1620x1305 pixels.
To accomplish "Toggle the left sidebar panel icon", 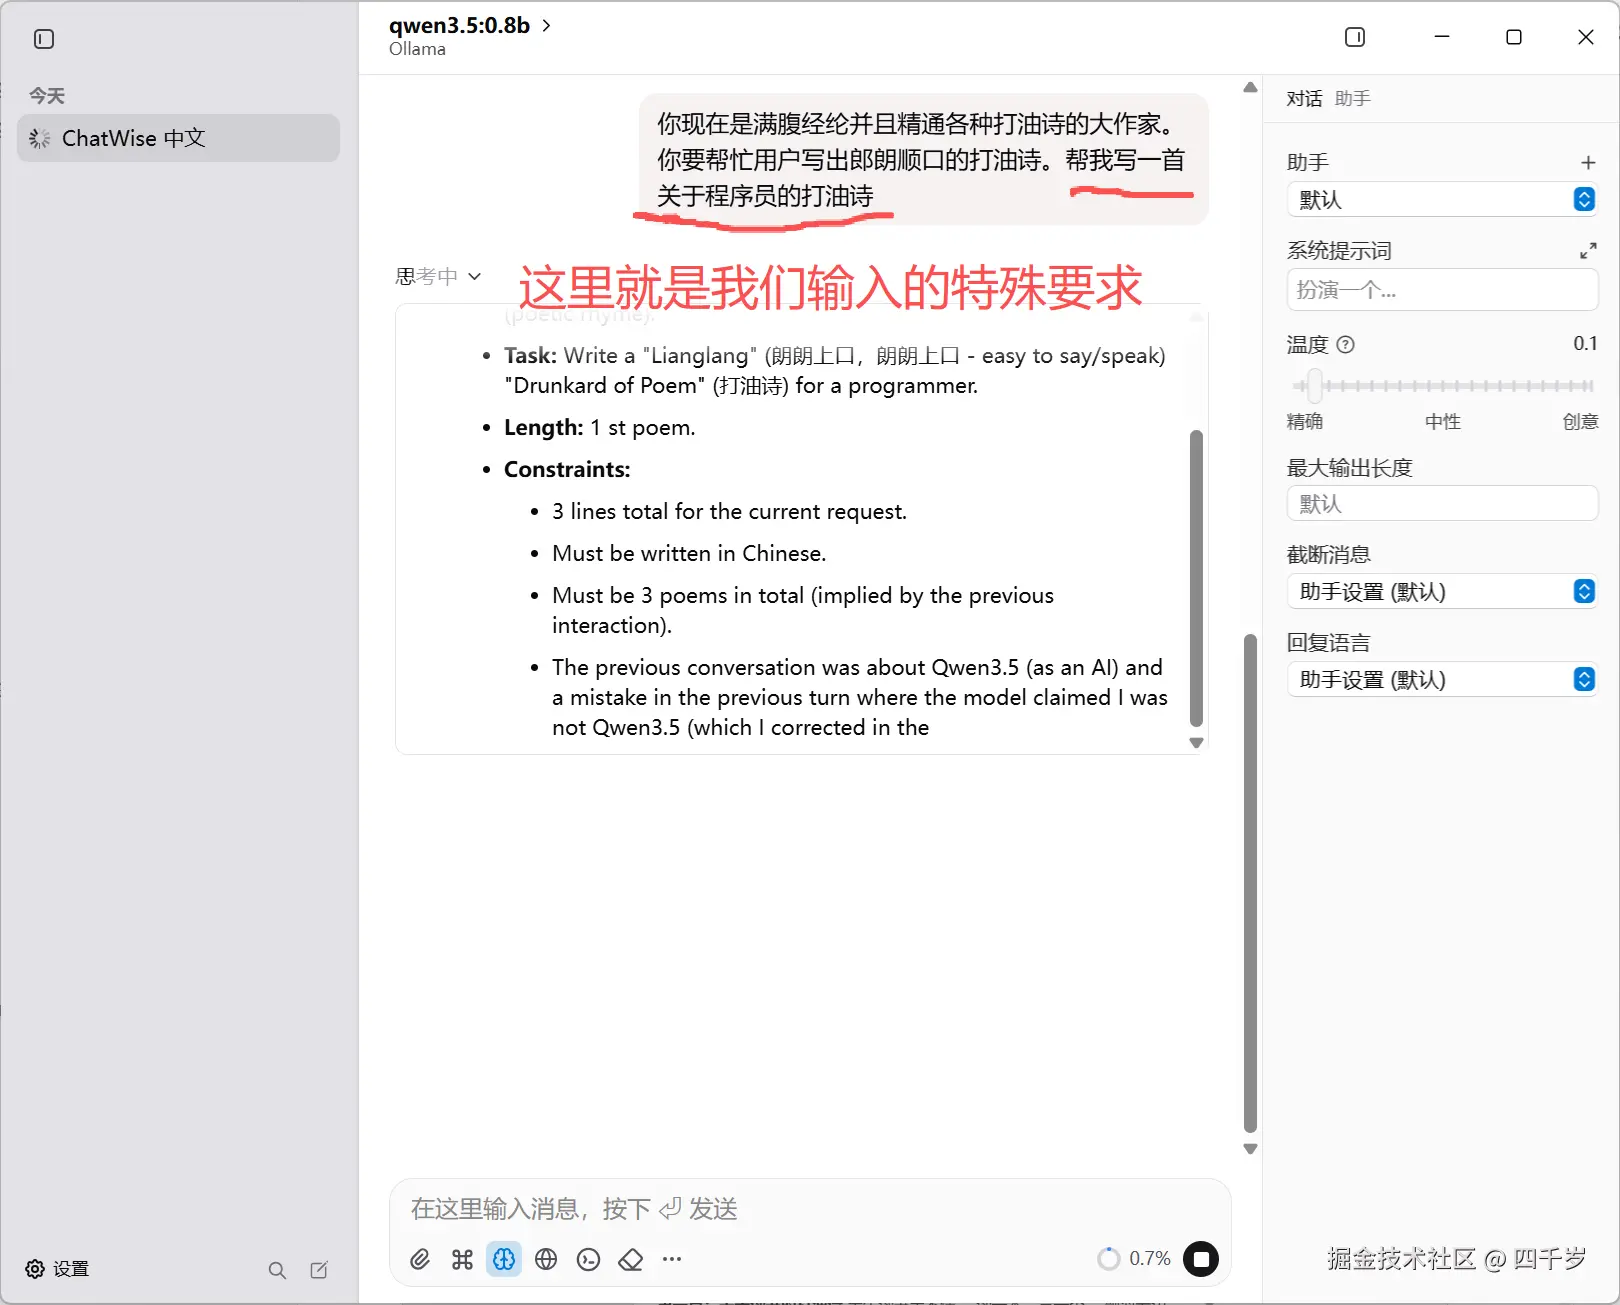I will pos(44,39).
